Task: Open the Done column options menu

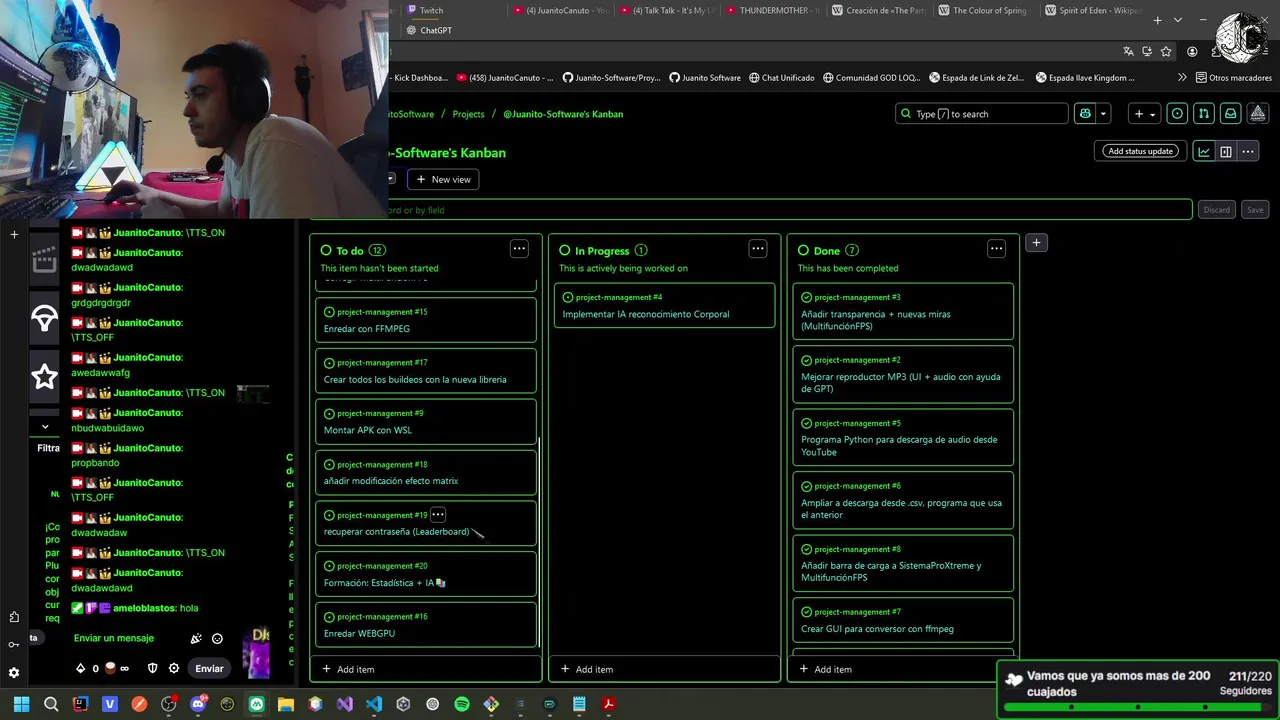Action: [x=996, y=249]
